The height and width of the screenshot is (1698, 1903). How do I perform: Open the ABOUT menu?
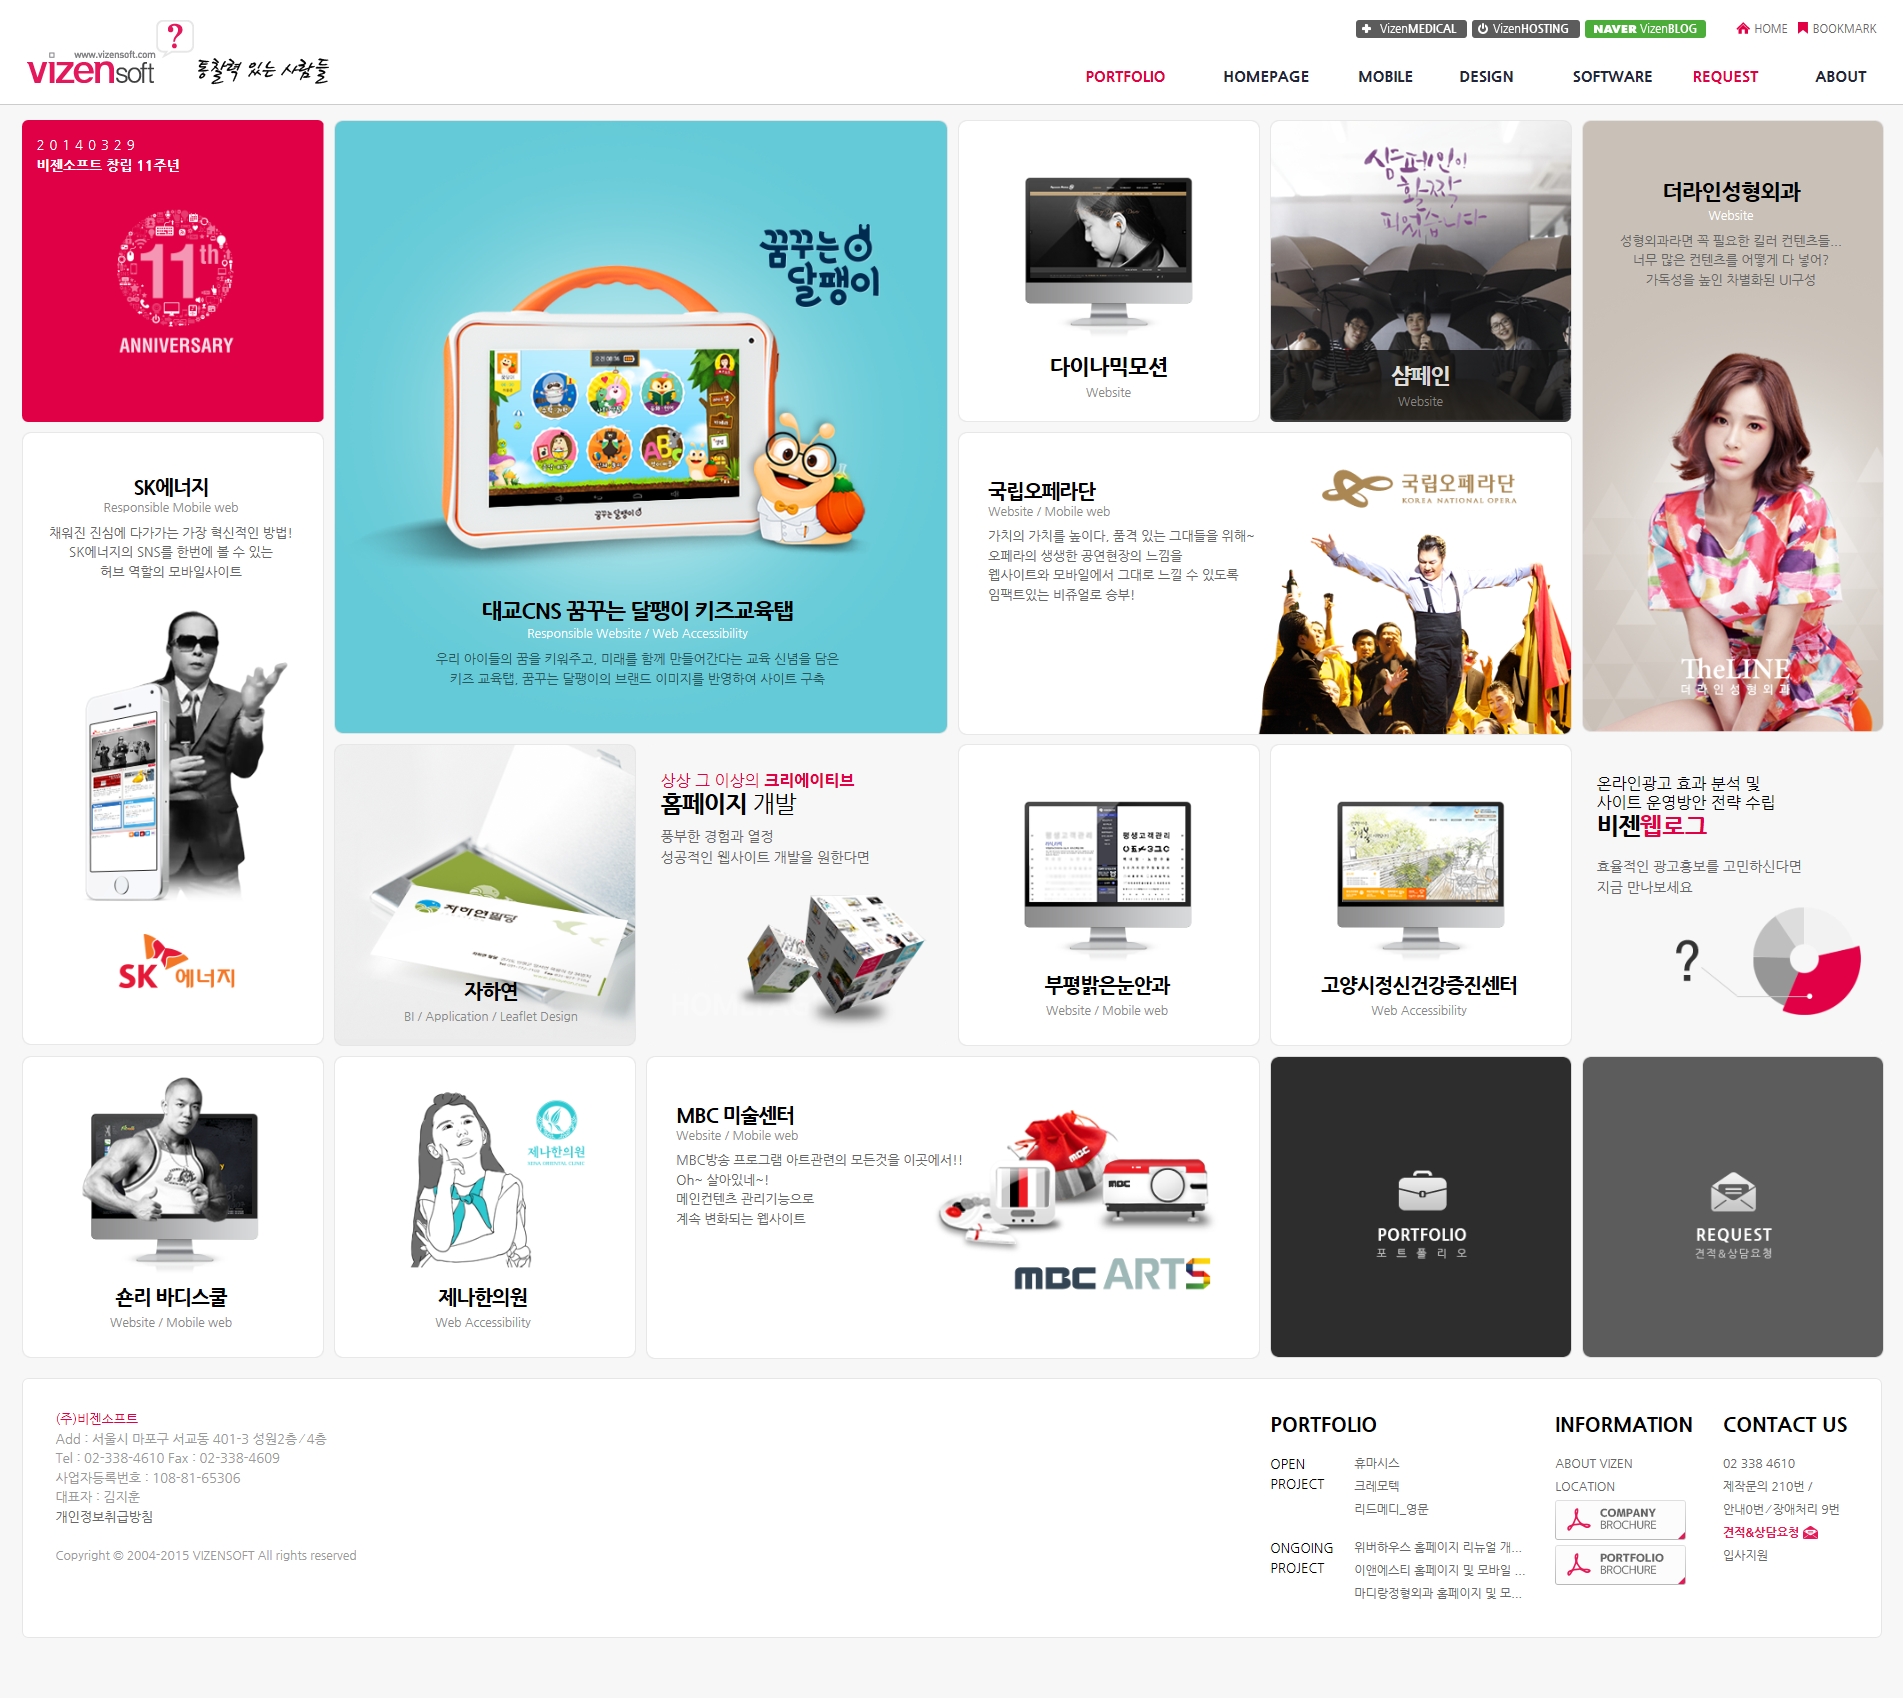tap(1840, 77)
